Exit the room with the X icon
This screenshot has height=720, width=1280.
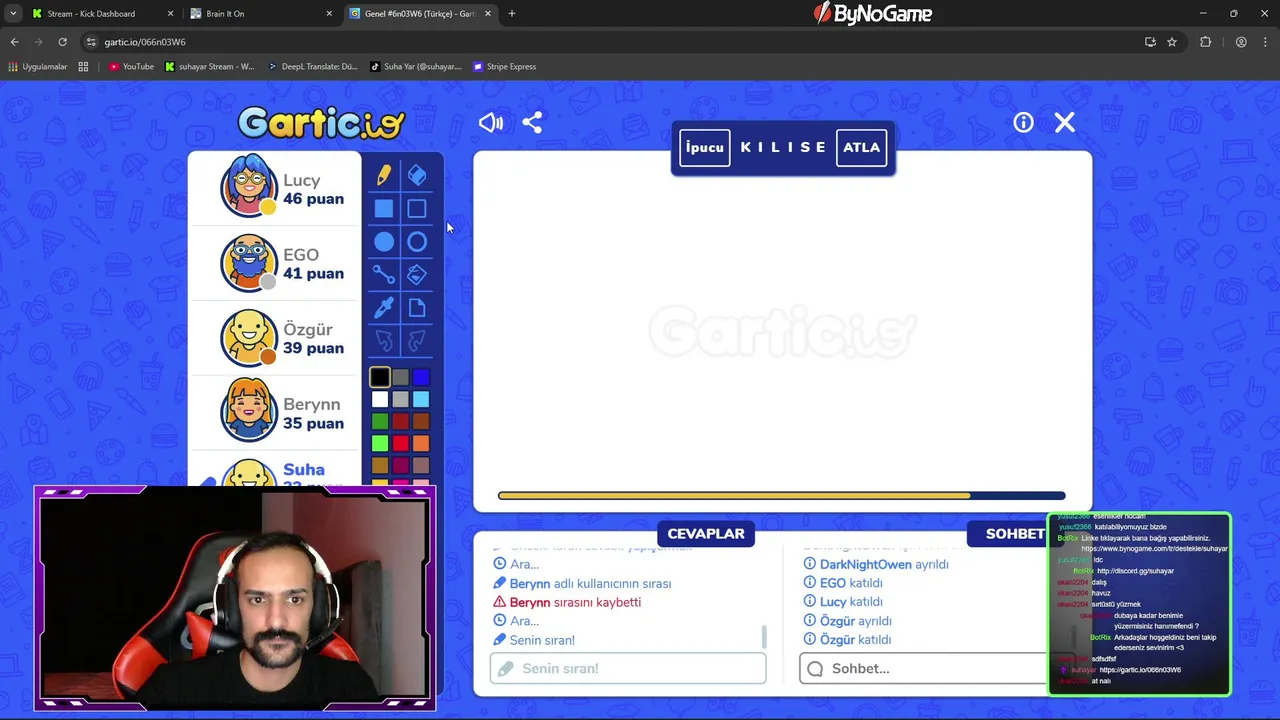pyautogui.click(x=1064, y=122)
